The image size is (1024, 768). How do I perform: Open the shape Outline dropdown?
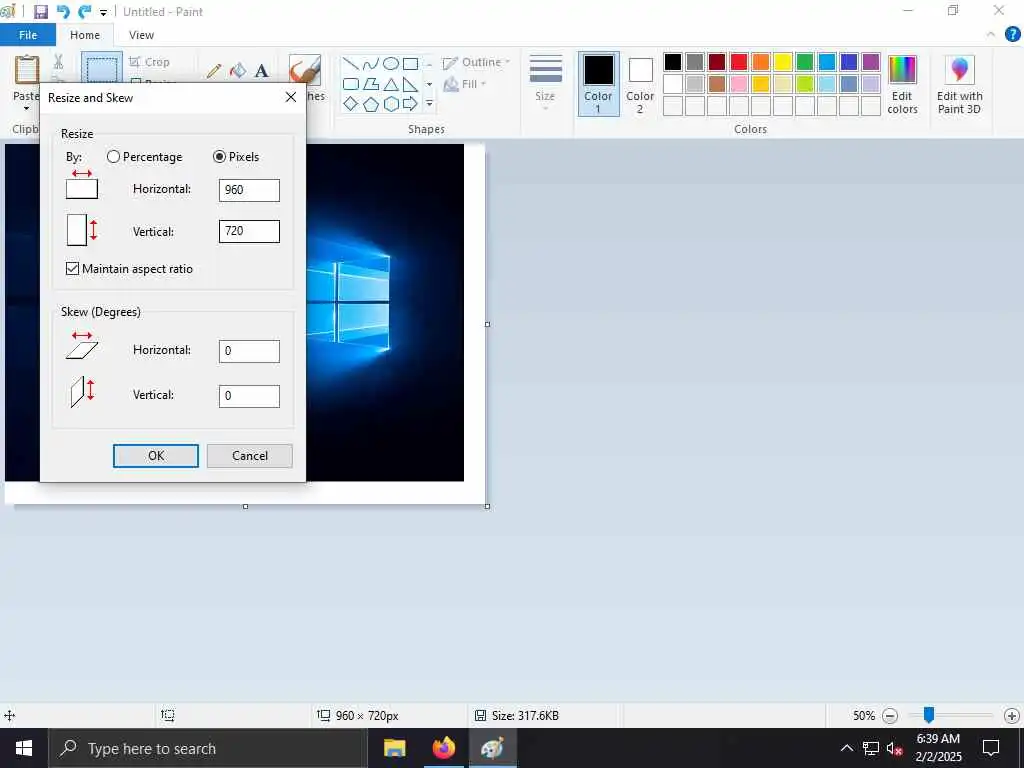point(477,63)
